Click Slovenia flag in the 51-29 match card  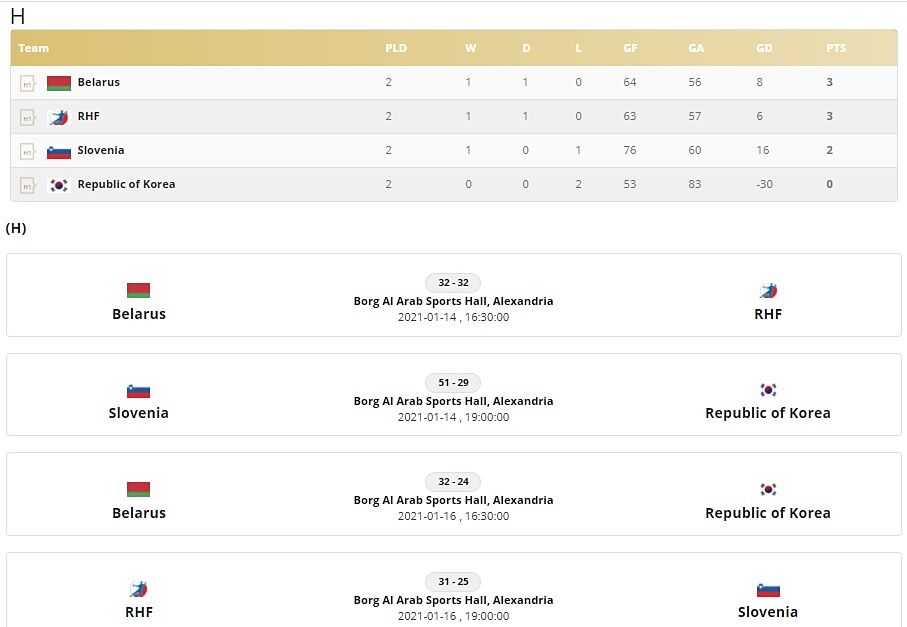[138, 391]
